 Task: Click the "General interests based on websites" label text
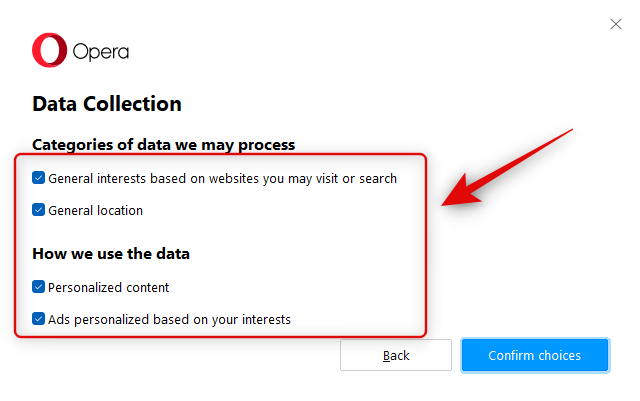click(222, 179)
